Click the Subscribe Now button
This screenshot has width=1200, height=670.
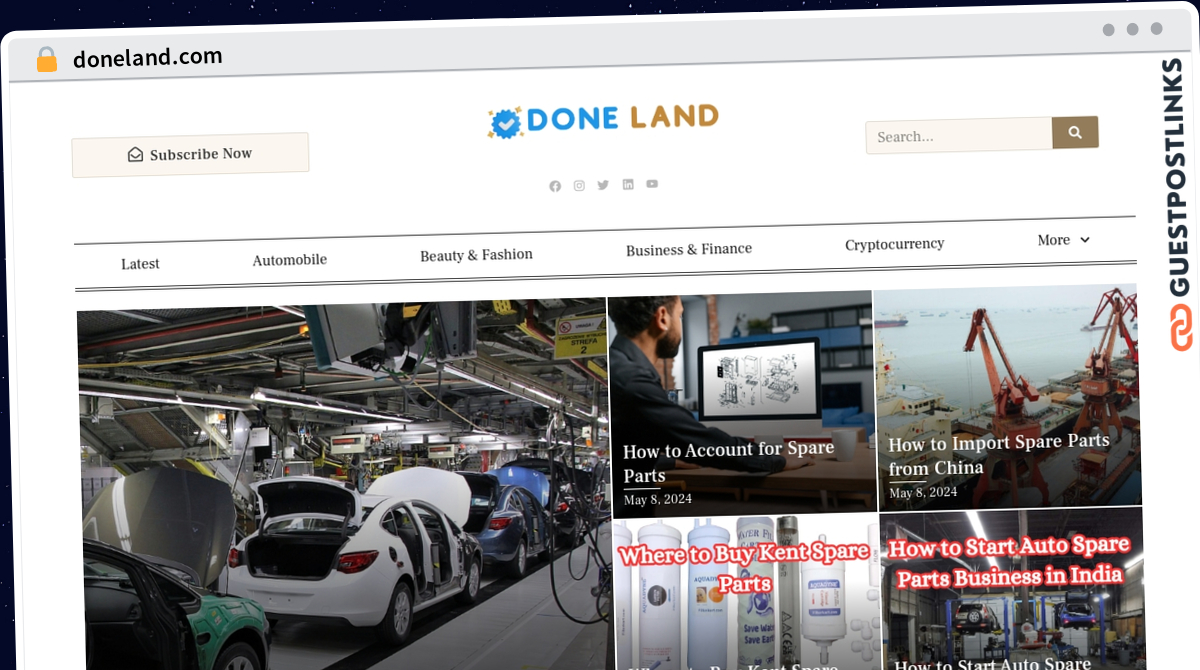tap(190, 155)
